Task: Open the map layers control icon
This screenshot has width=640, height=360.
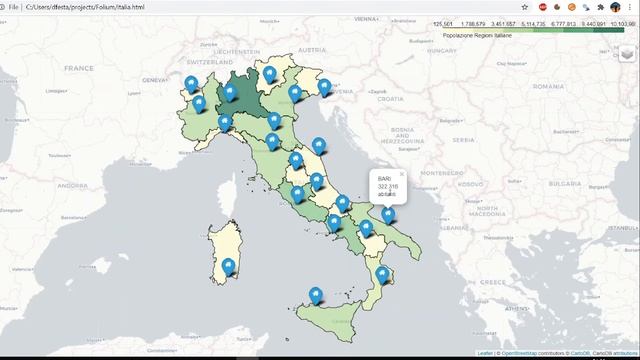Action: coord(627,53)
